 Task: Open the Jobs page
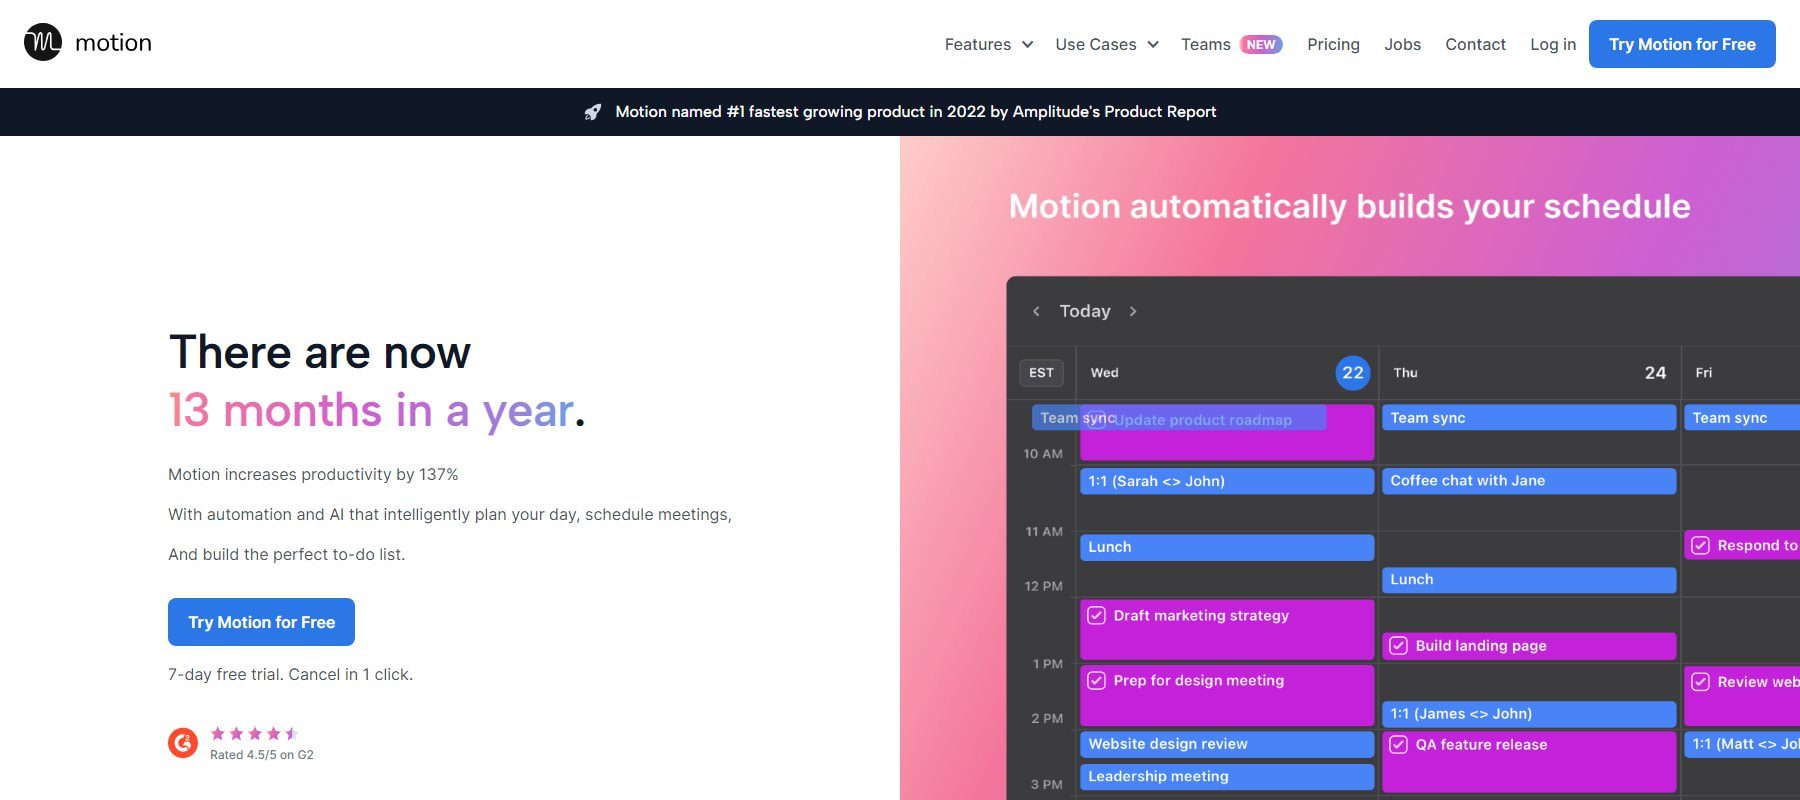click(x=1402, y=44)
